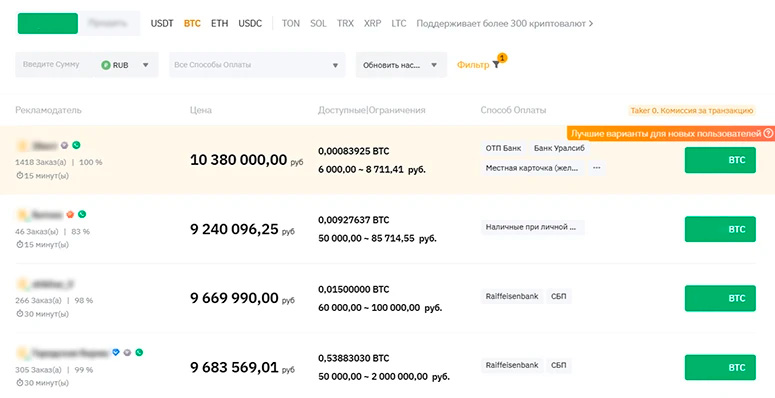Click the orange badge icon on 46 orders advertiser

pyautogui.click(x=70, y=214)
